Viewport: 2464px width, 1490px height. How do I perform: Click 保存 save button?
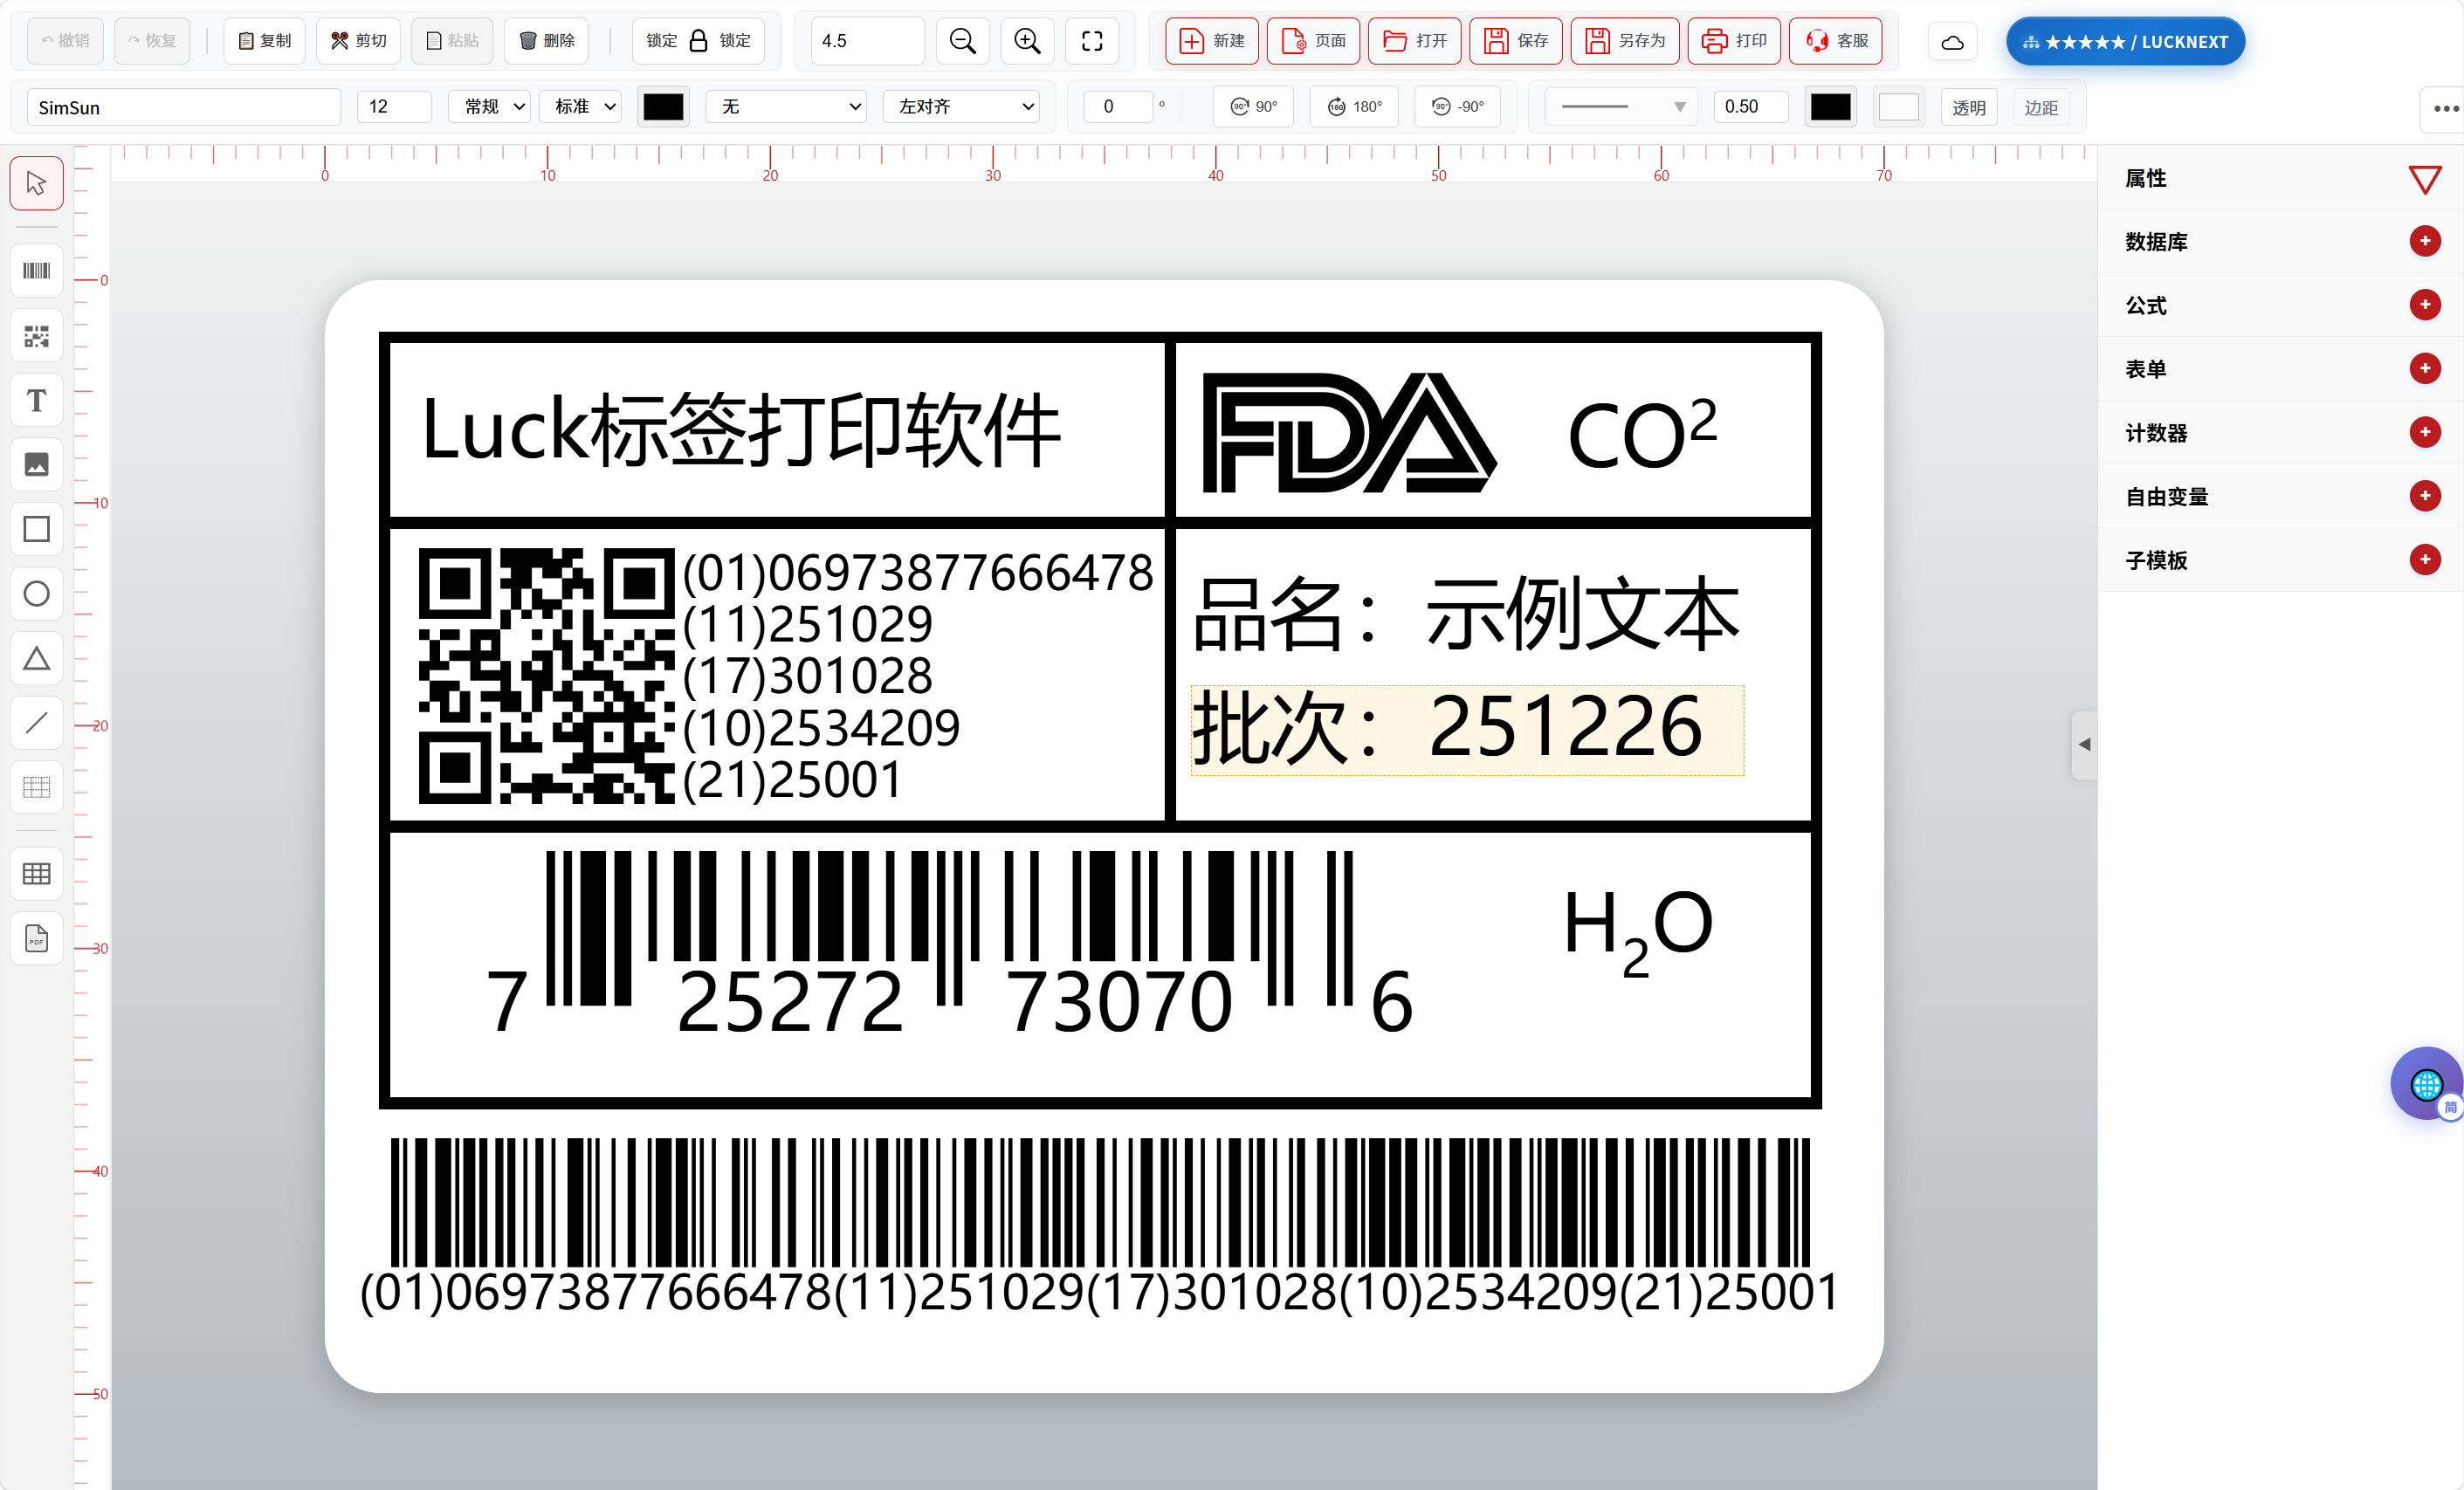tap(1515, 41)
